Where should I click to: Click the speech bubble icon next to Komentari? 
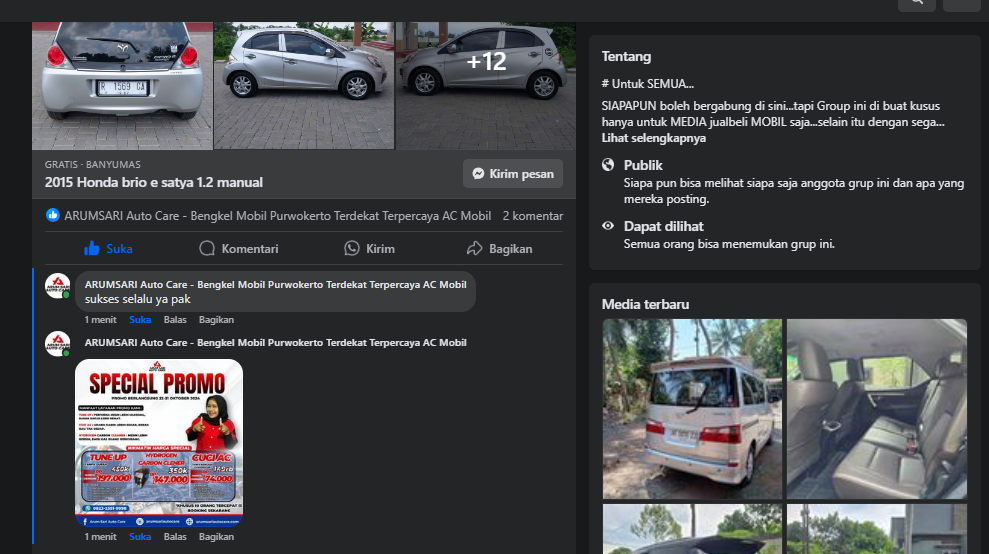207,249
